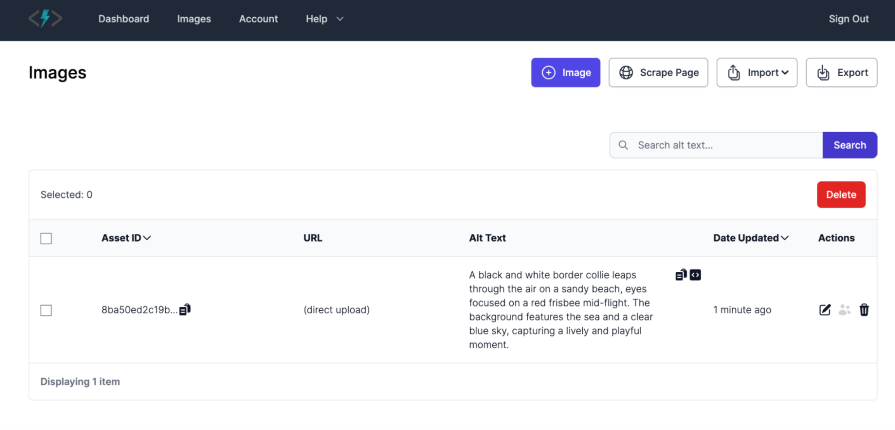
Task: Select the checkbox for asset 8ba50ed2c19b
Action: coord(46,310)
